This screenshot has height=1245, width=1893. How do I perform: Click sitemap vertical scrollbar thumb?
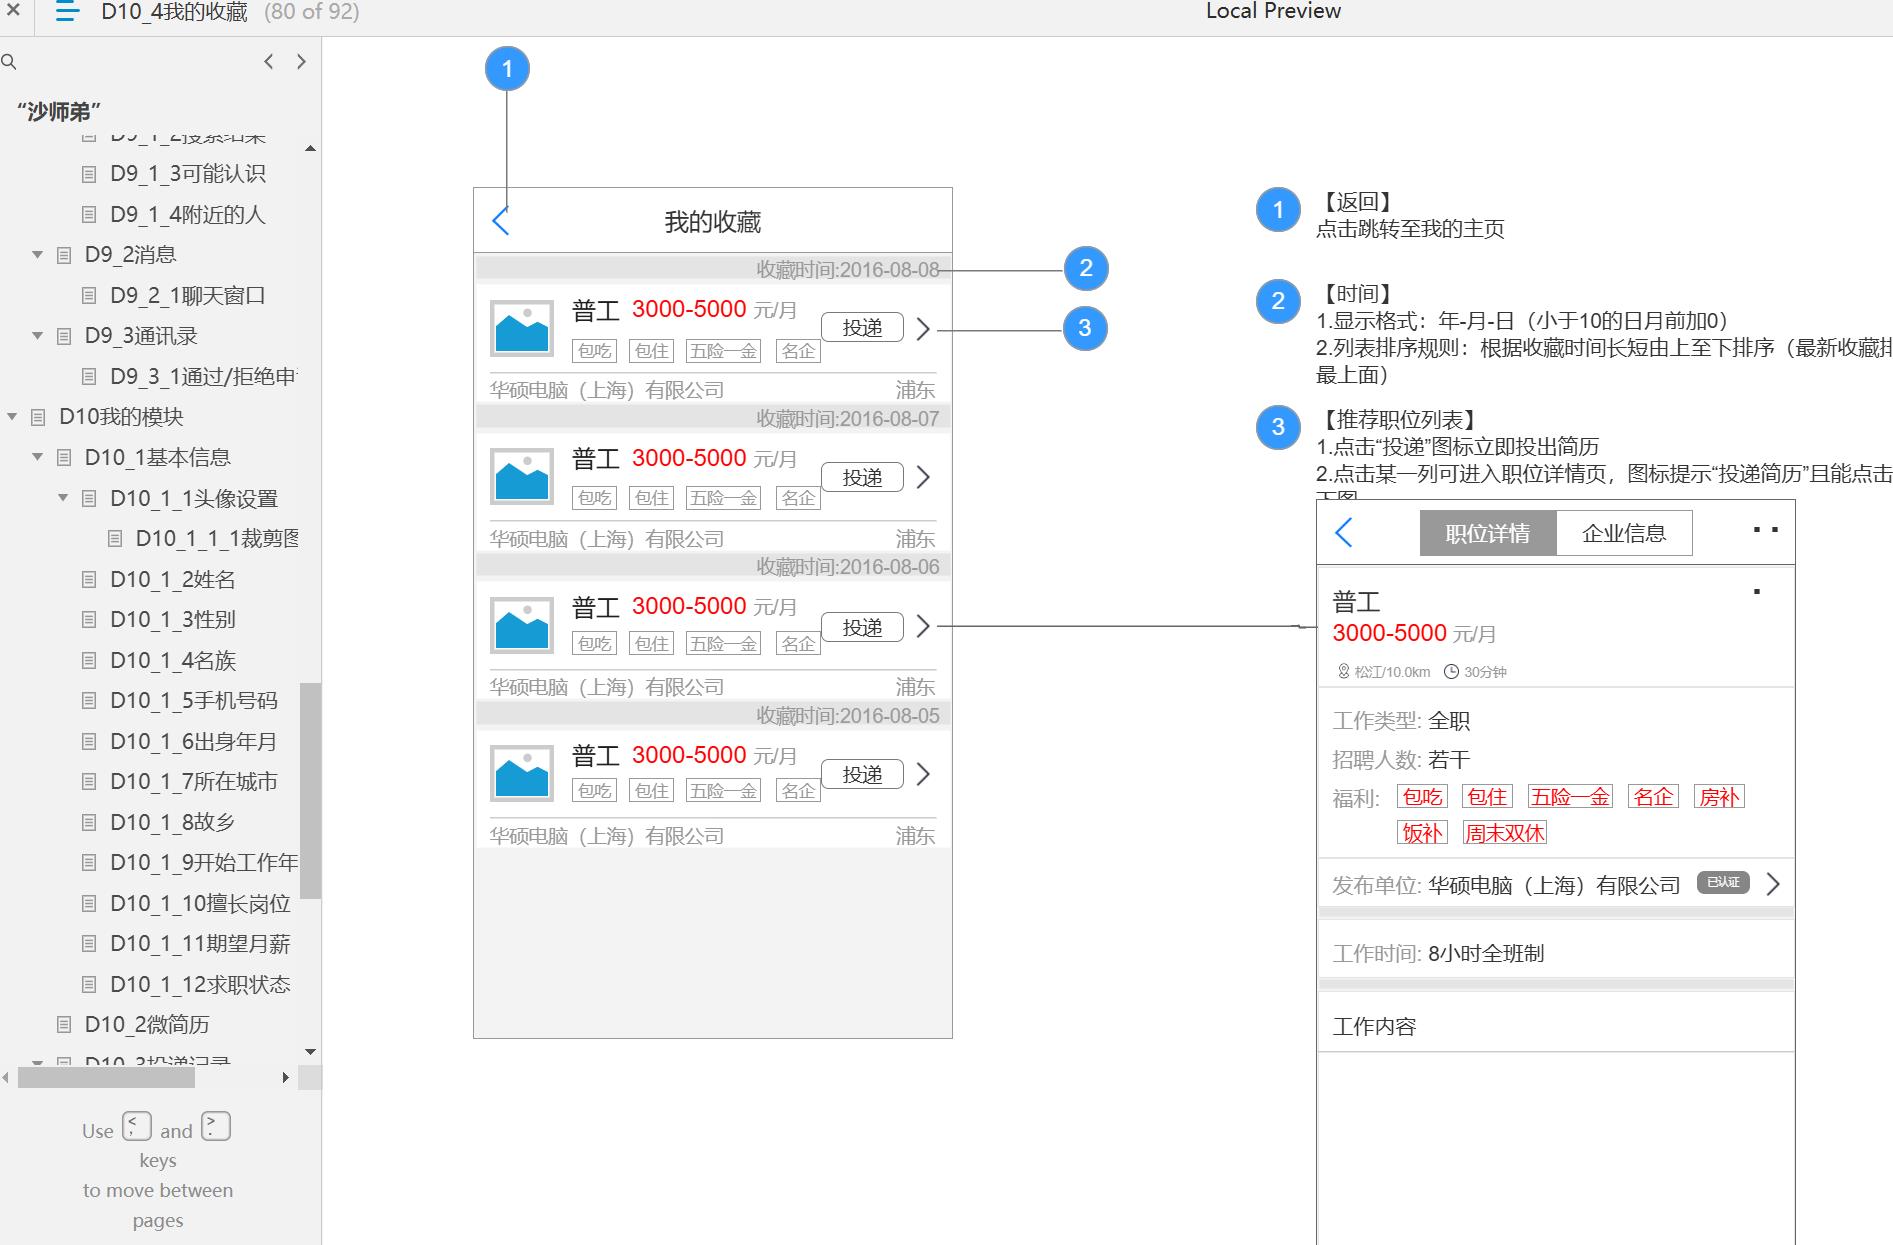point(310,790)
